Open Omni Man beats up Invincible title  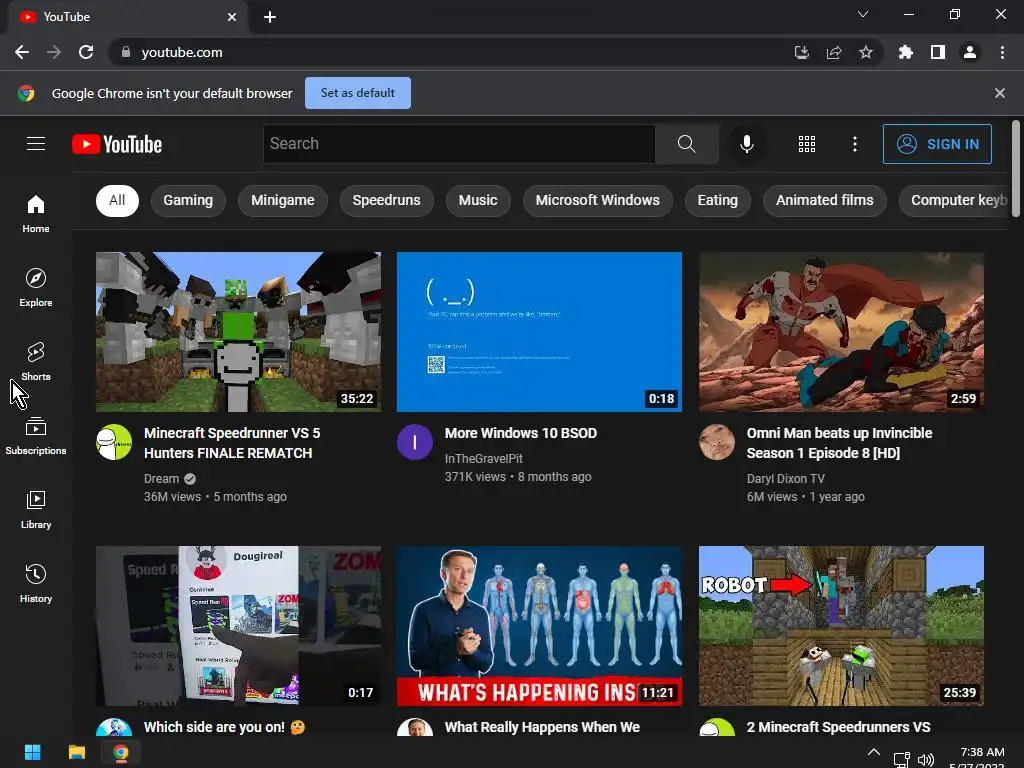839,443
